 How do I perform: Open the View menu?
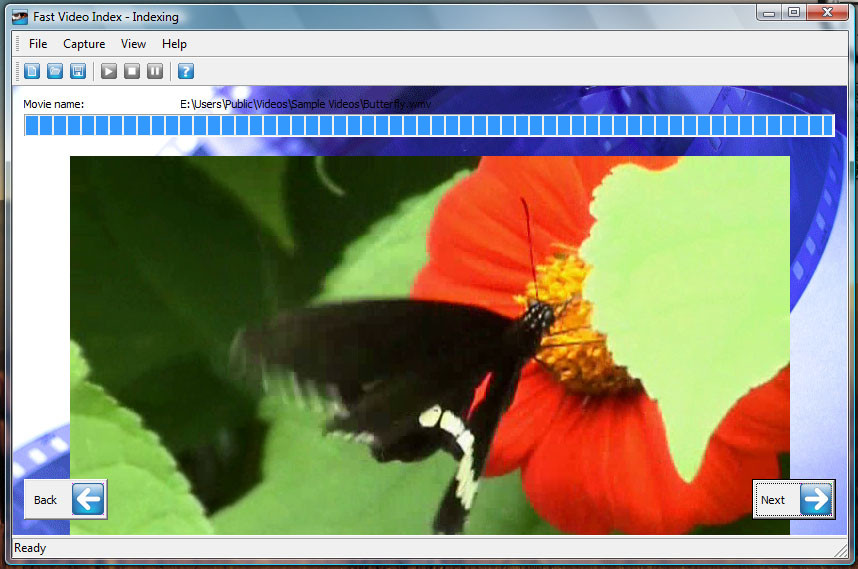point(133,44)
